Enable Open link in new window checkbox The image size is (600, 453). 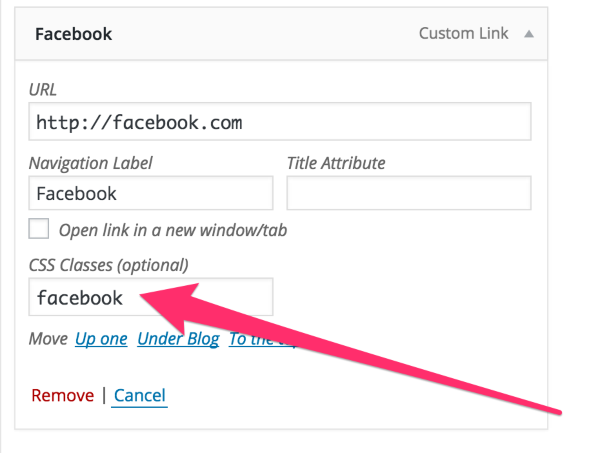click(39, 230)
